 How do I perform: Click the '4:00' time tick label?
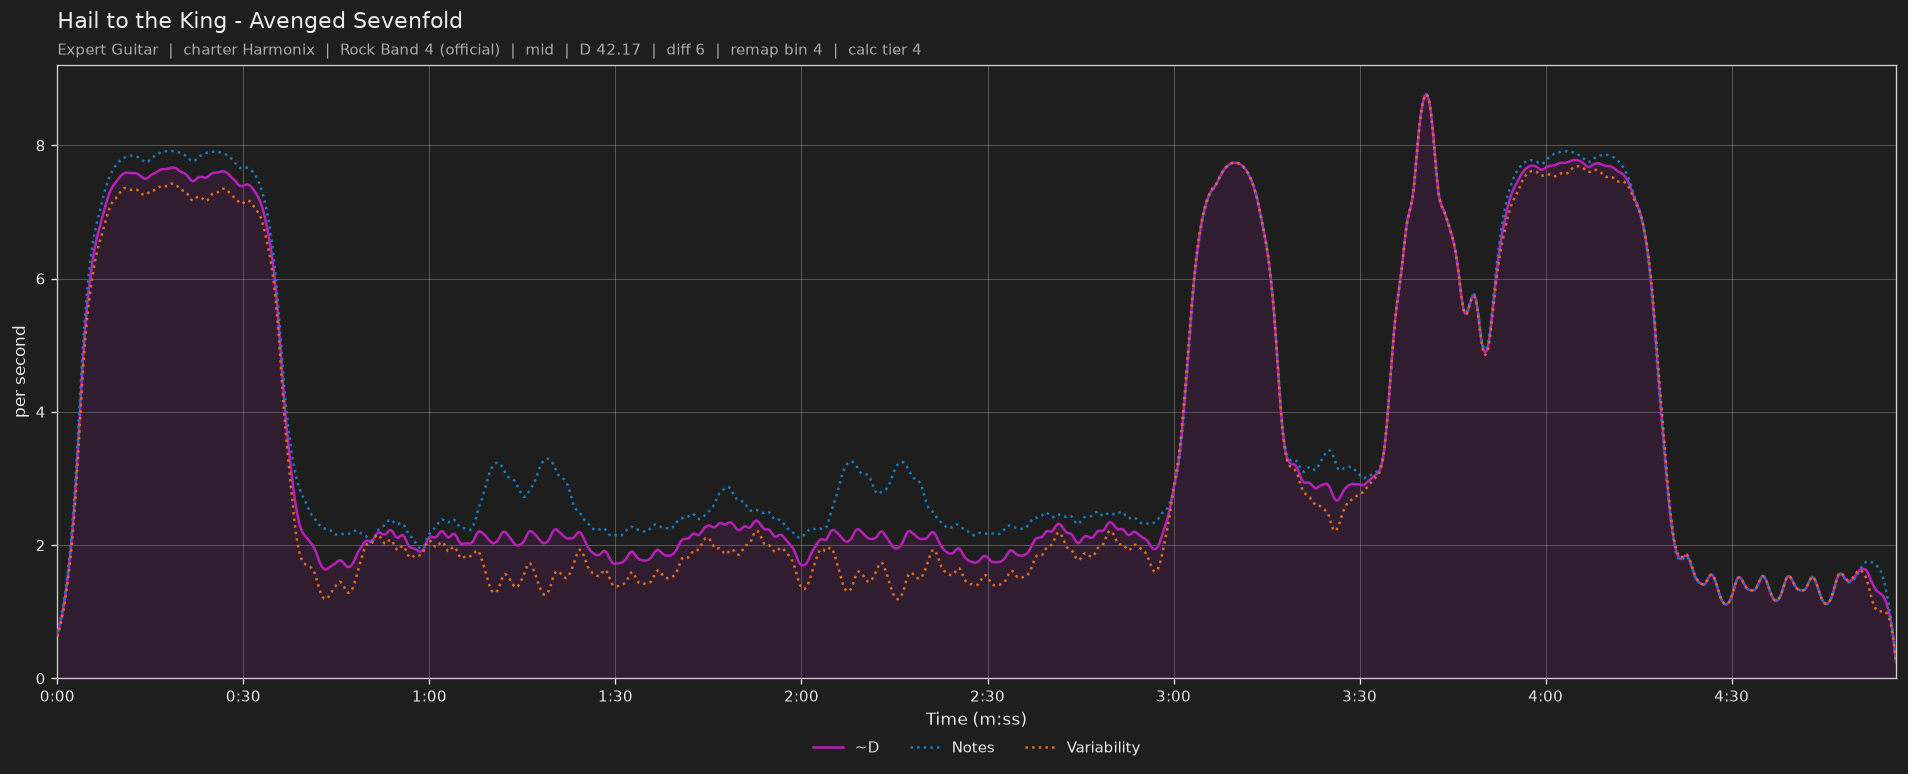click(1545, 696)
